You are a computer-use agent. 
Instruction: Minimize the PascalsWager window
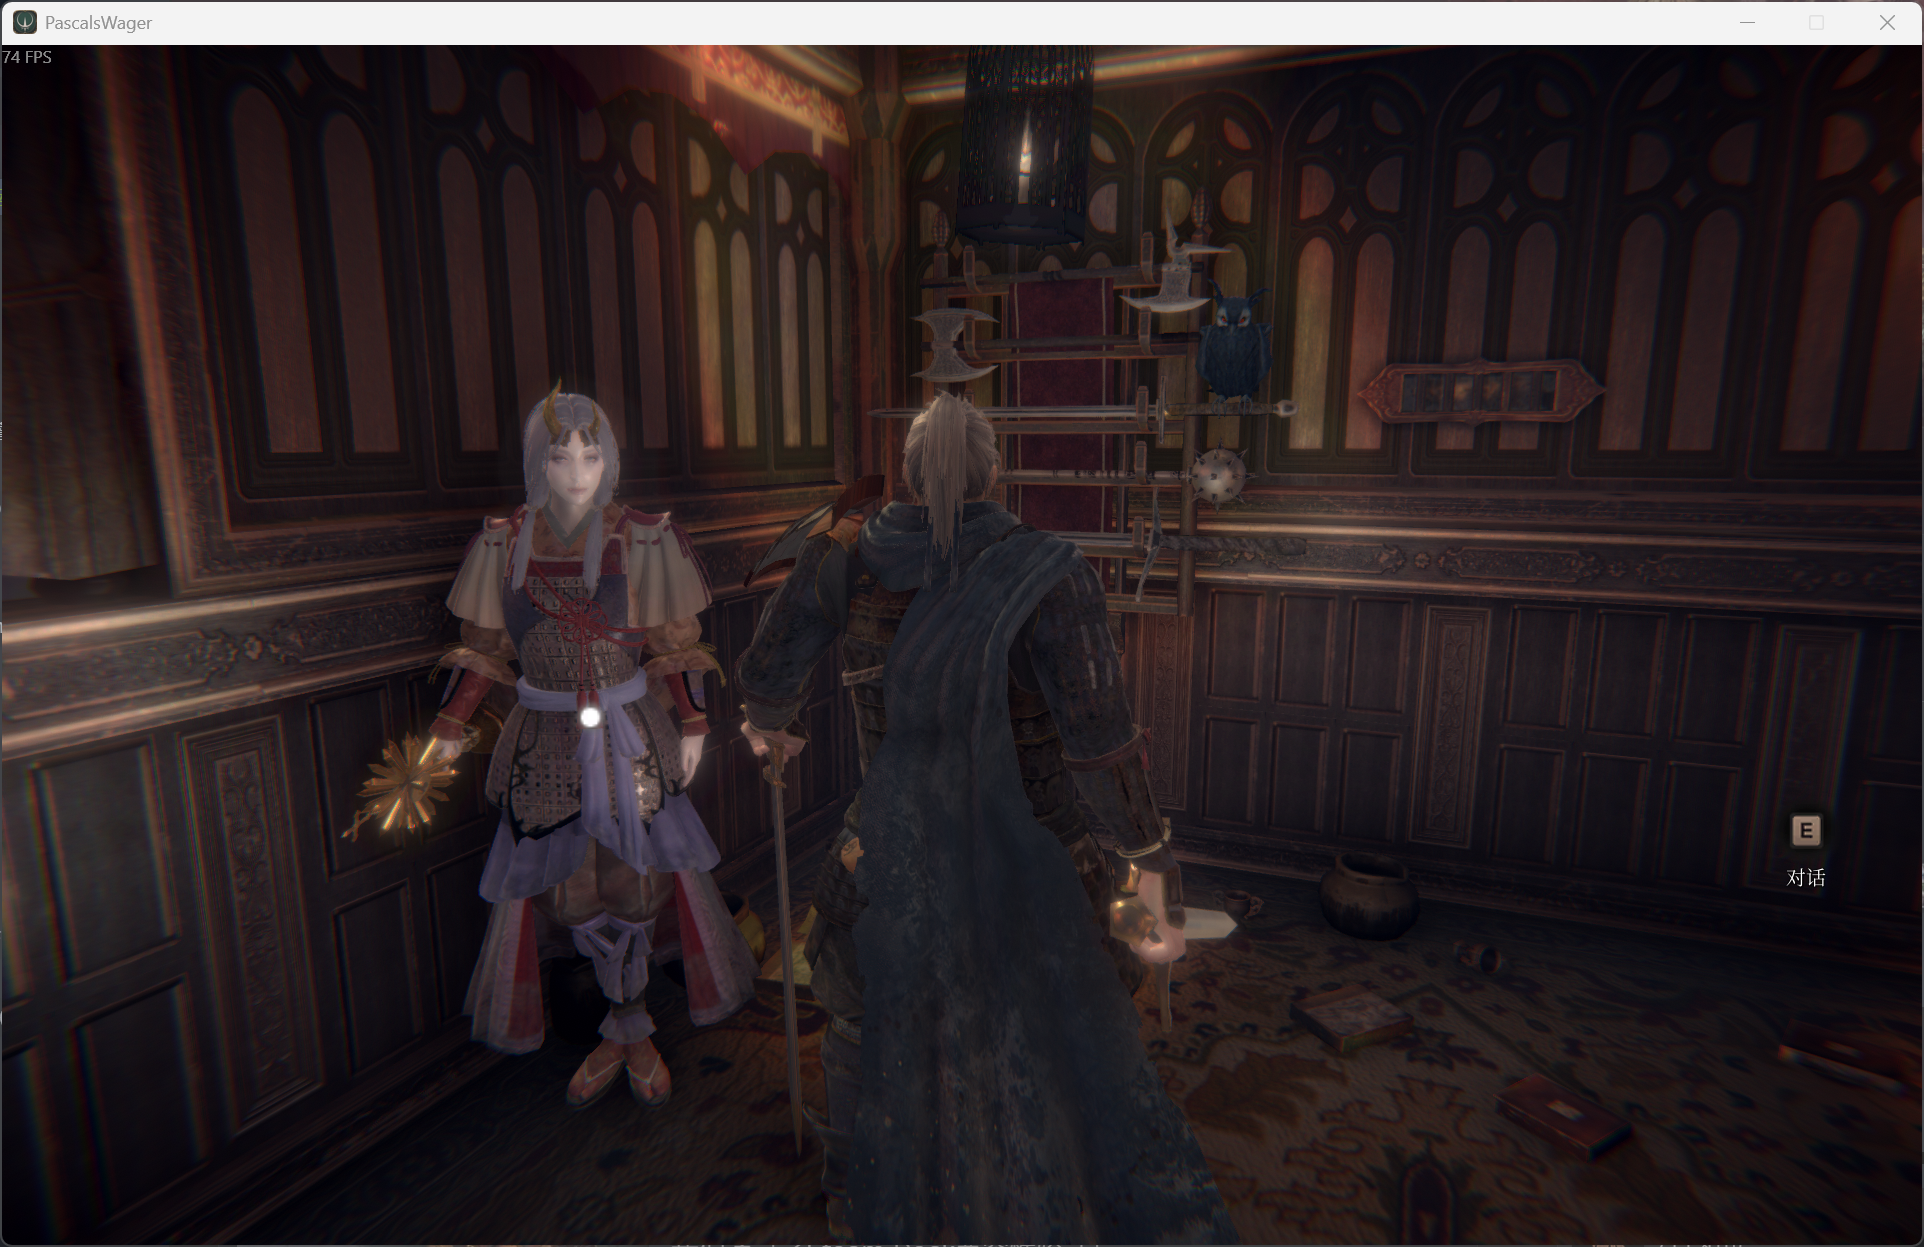tap(1747, 22)
